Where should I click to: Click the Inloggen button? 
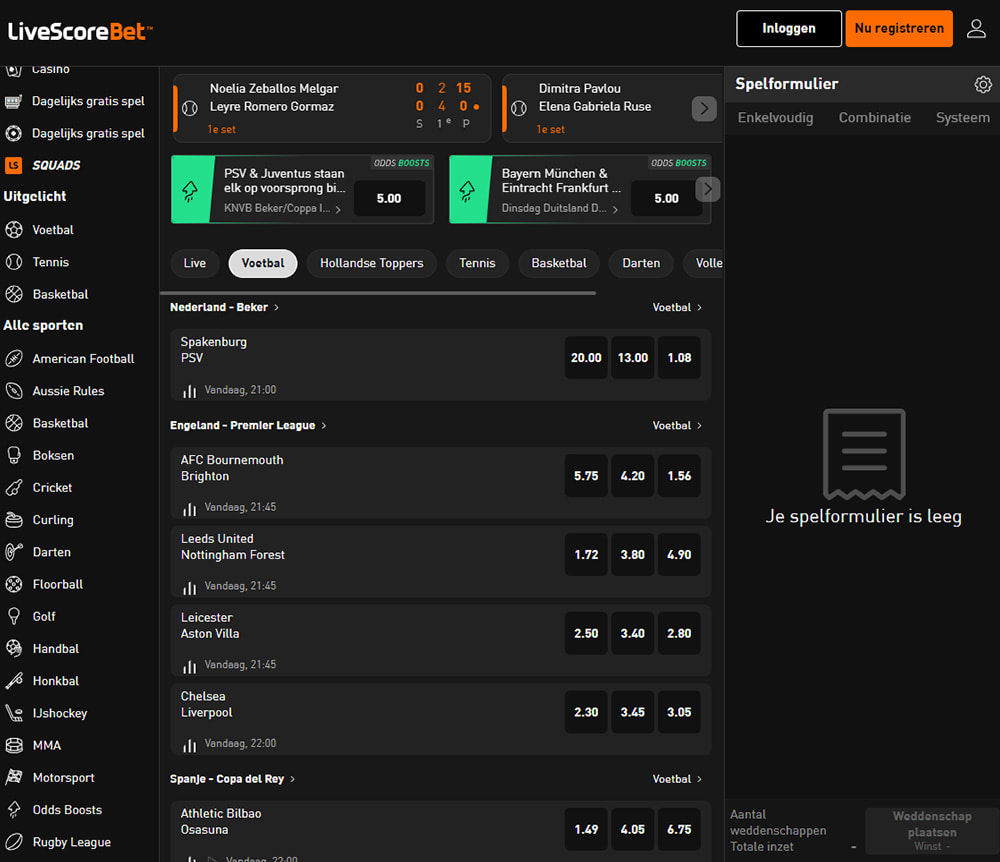[789, 29]
